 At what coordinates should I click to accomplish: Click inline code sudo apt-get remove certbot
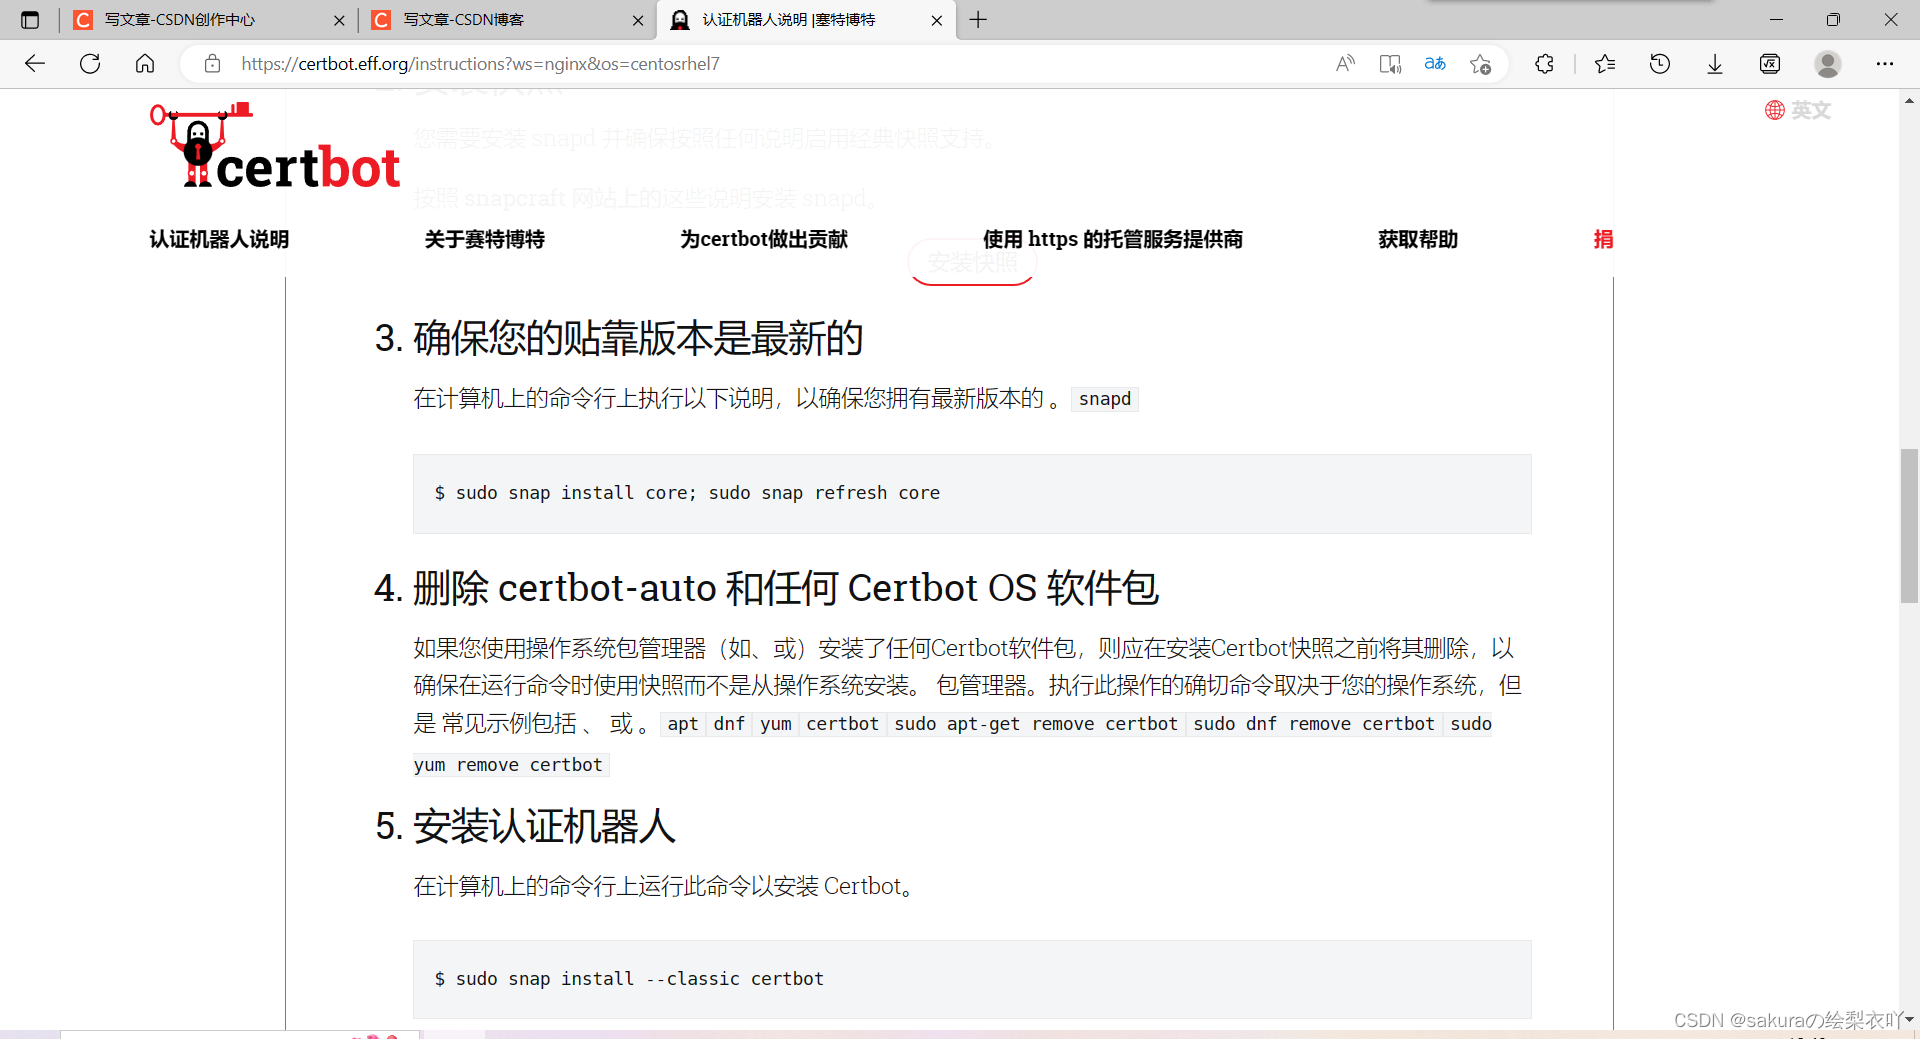click(x=1036, y=724)
